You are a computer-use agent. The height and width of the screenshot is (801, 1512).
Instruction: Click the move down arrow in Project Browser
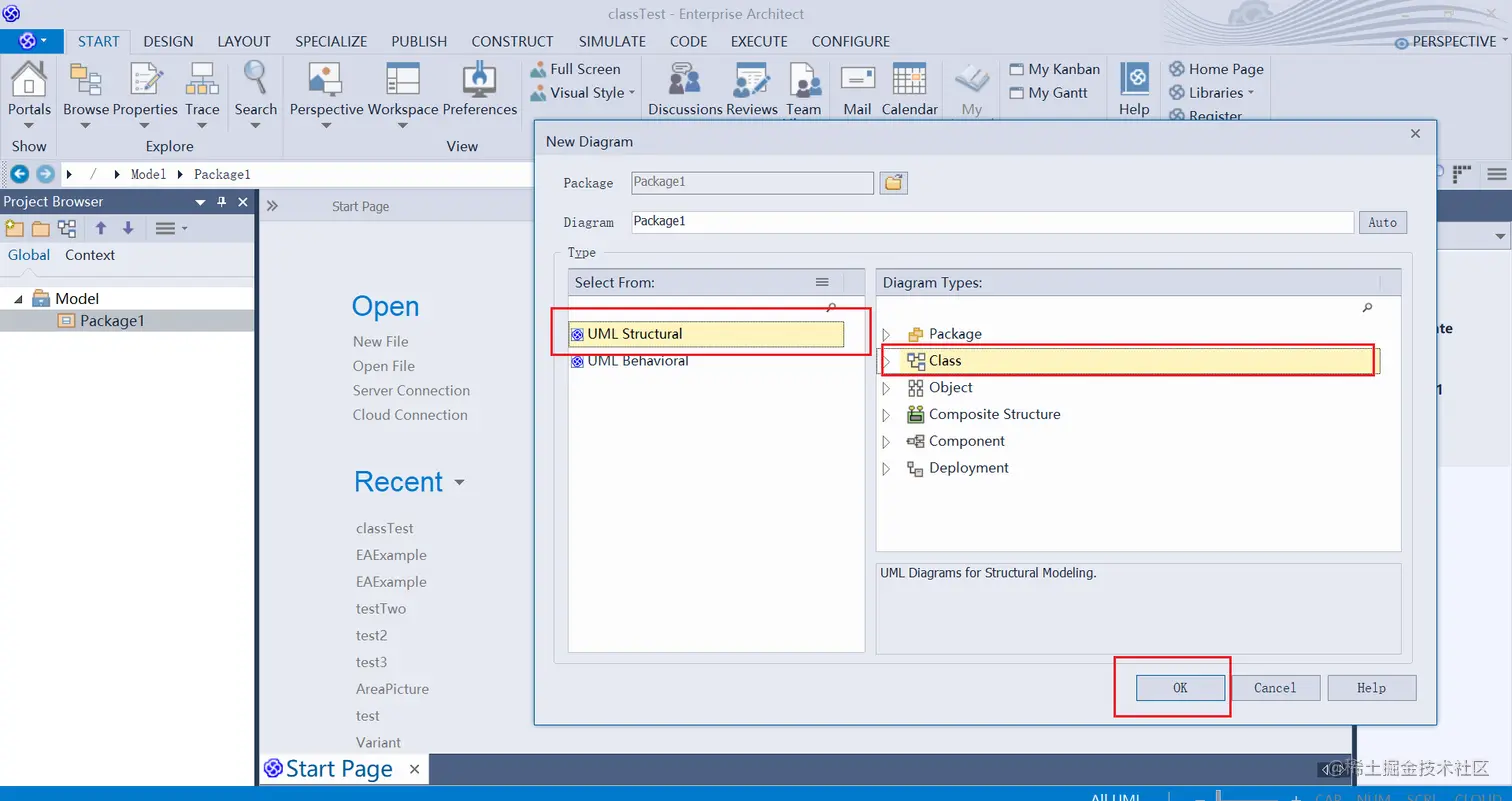point(128,228)
